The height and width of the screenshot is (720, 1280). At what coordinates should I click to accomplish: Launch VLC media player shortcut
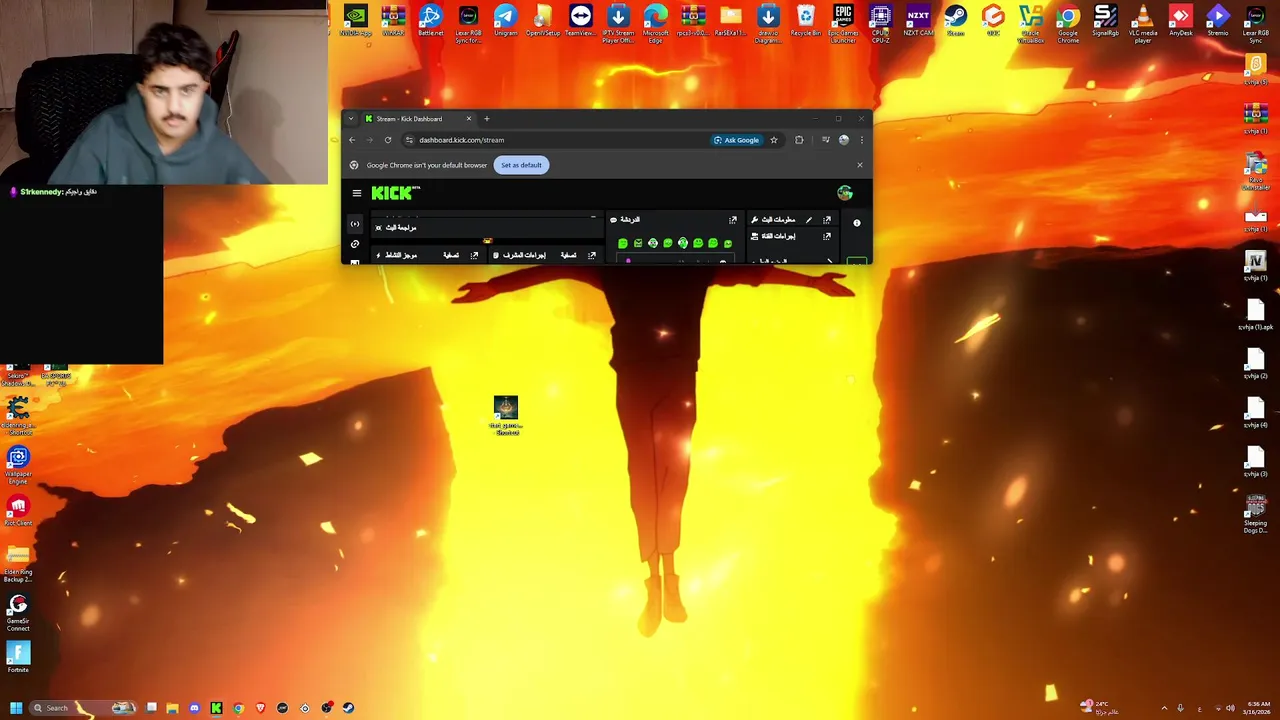pos(1143,24)
